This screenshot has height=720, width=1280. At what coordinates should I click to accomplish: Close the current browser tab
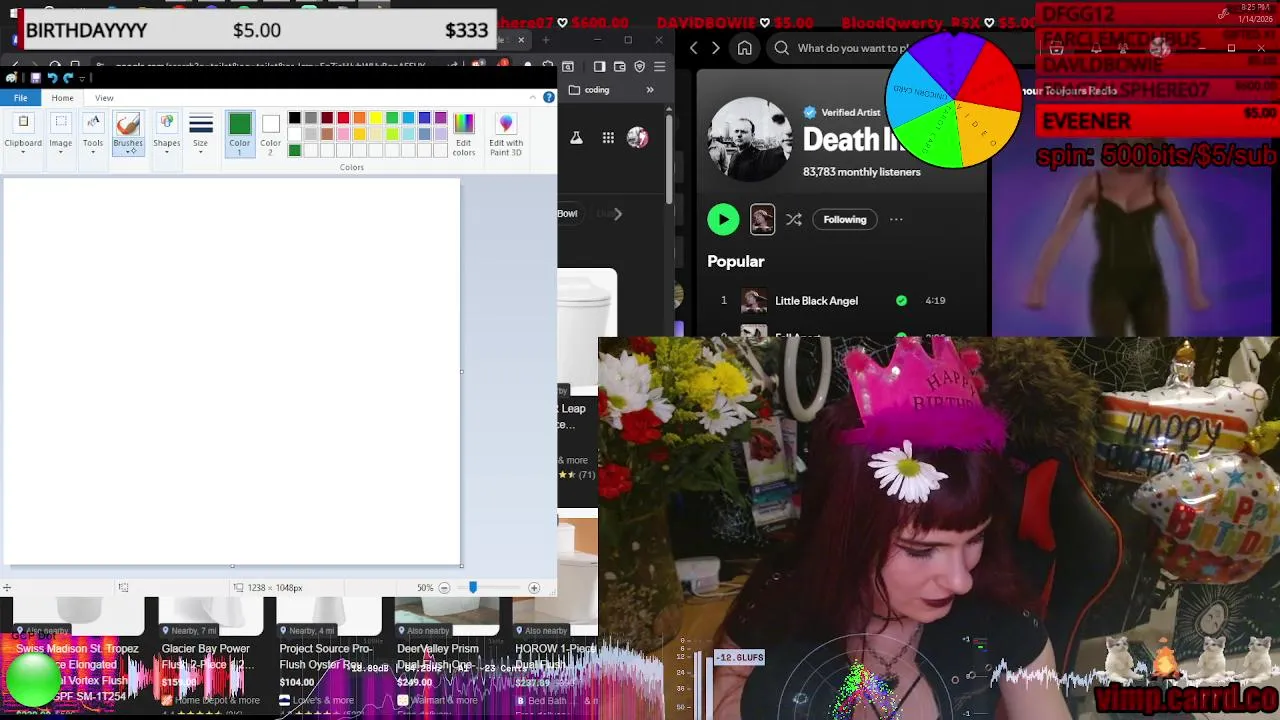click(x=521, y=40)
